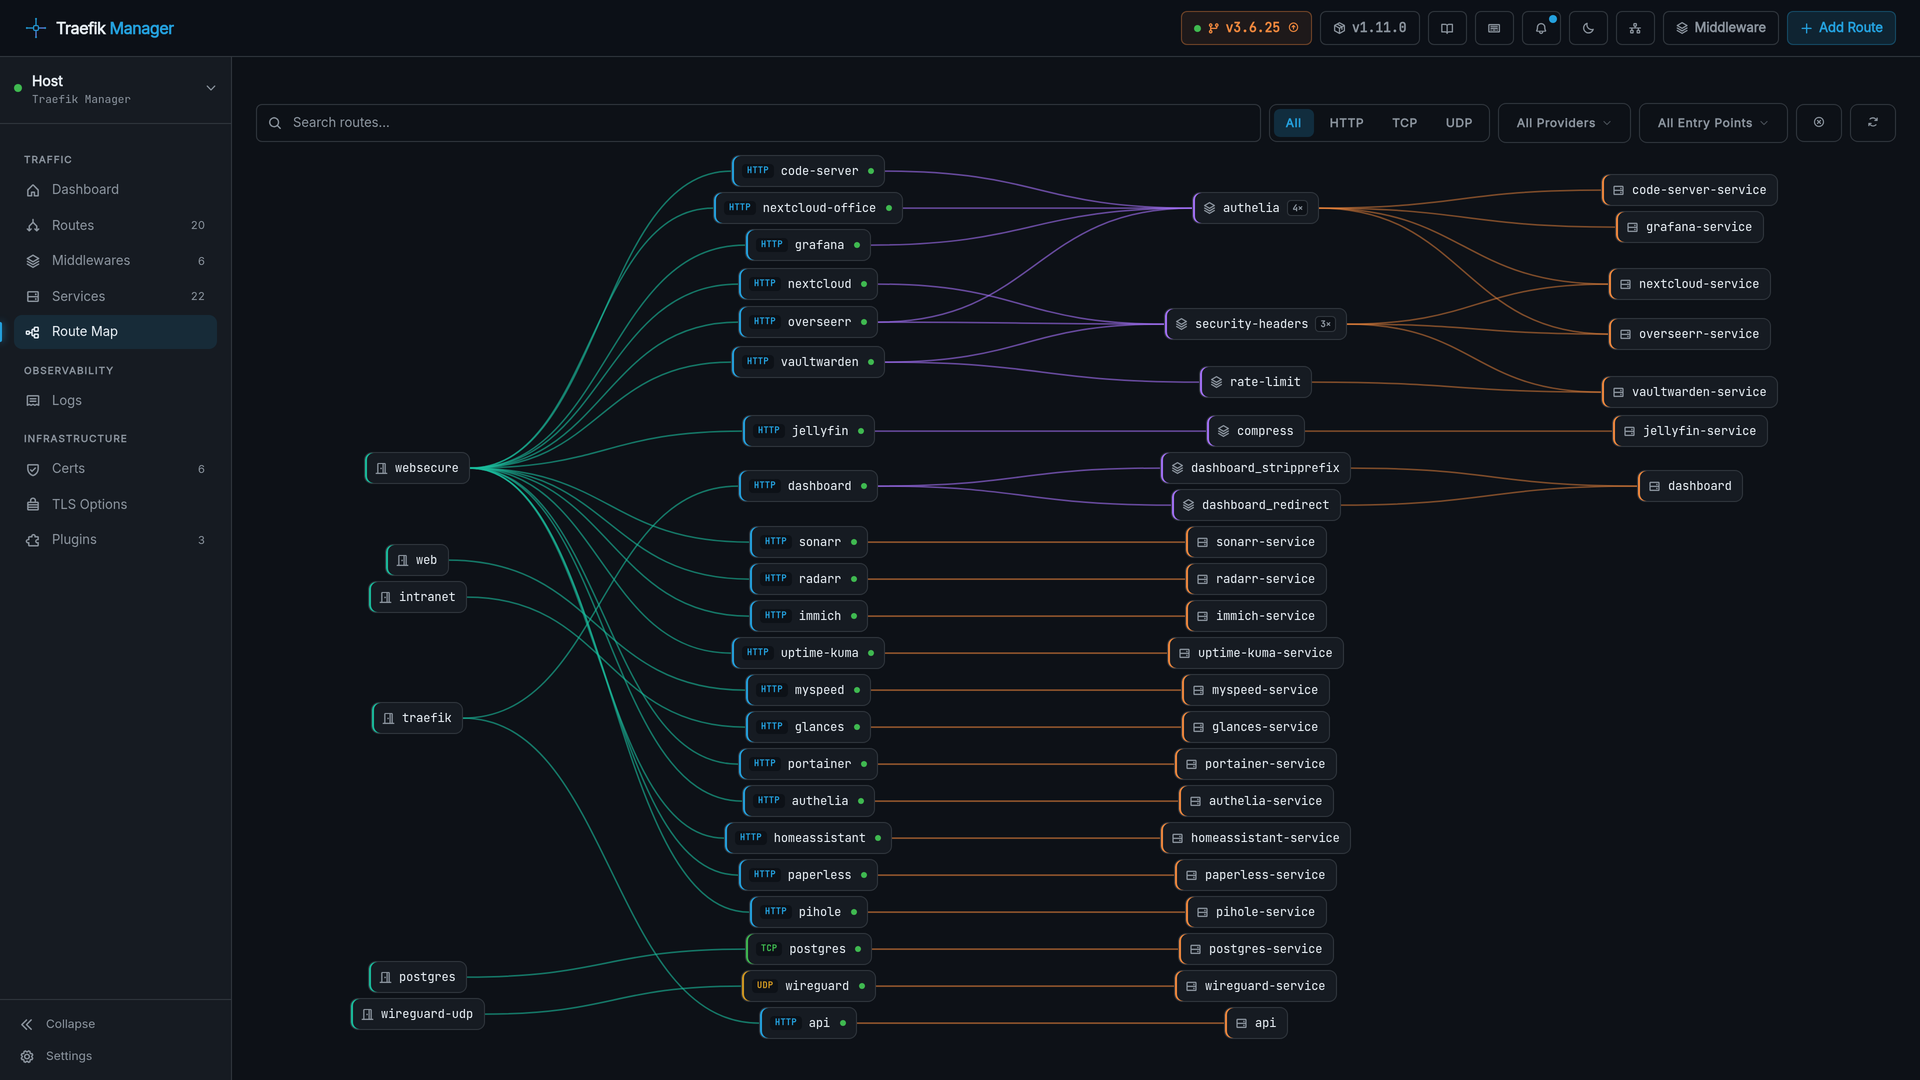
Task: Click the update arrow icon beside v3.6.25
Action: 1293,28
